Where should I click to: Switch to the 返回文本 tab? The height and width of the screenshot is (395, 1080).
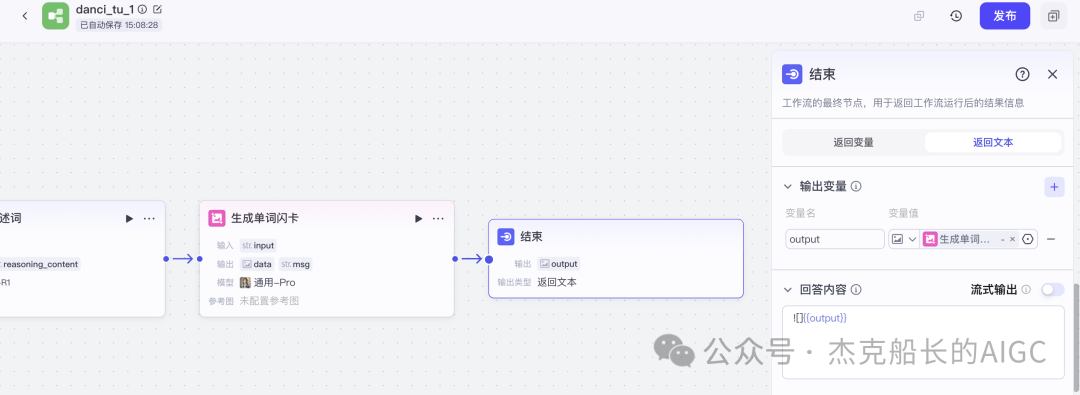tap(993, 143)
